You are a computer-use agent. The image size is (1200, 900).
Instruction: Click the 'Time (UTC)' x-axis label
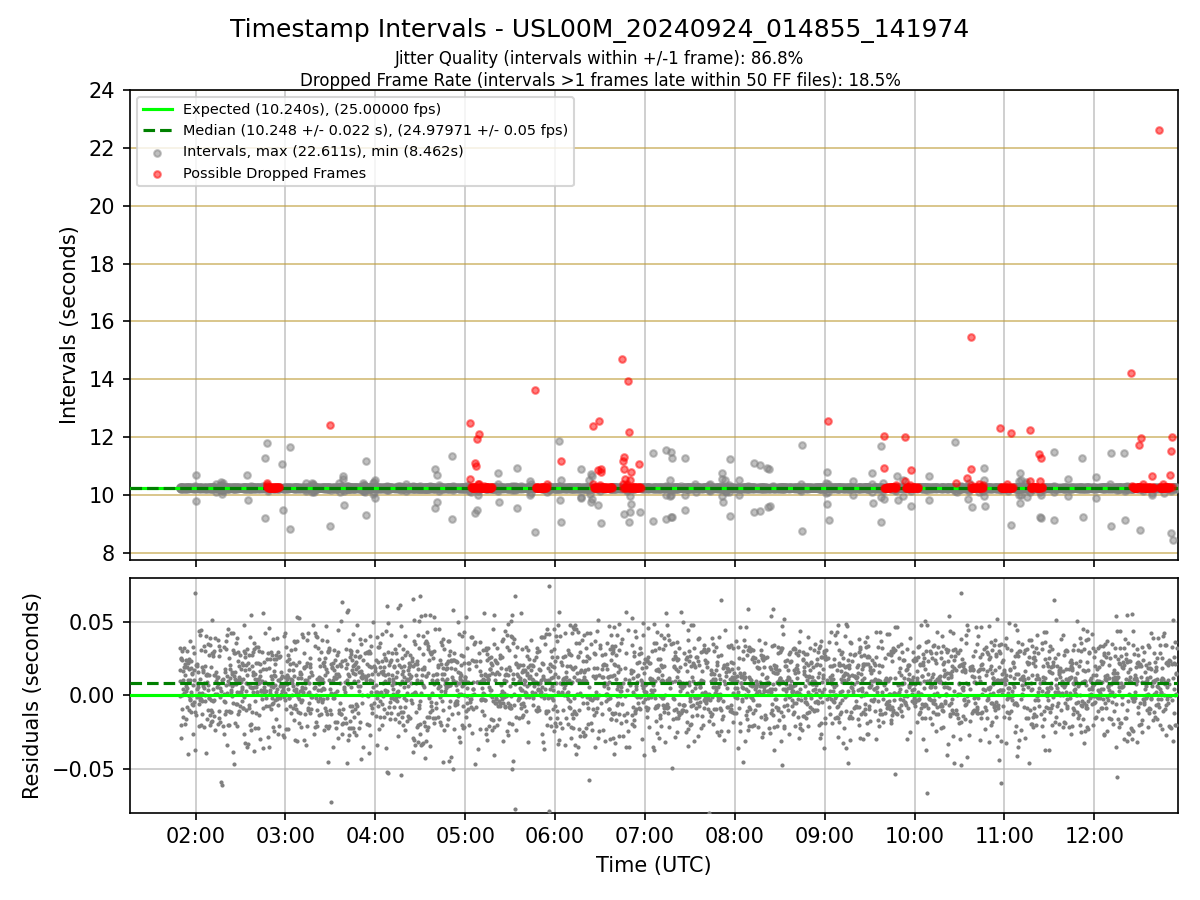(x=653, y=865)
